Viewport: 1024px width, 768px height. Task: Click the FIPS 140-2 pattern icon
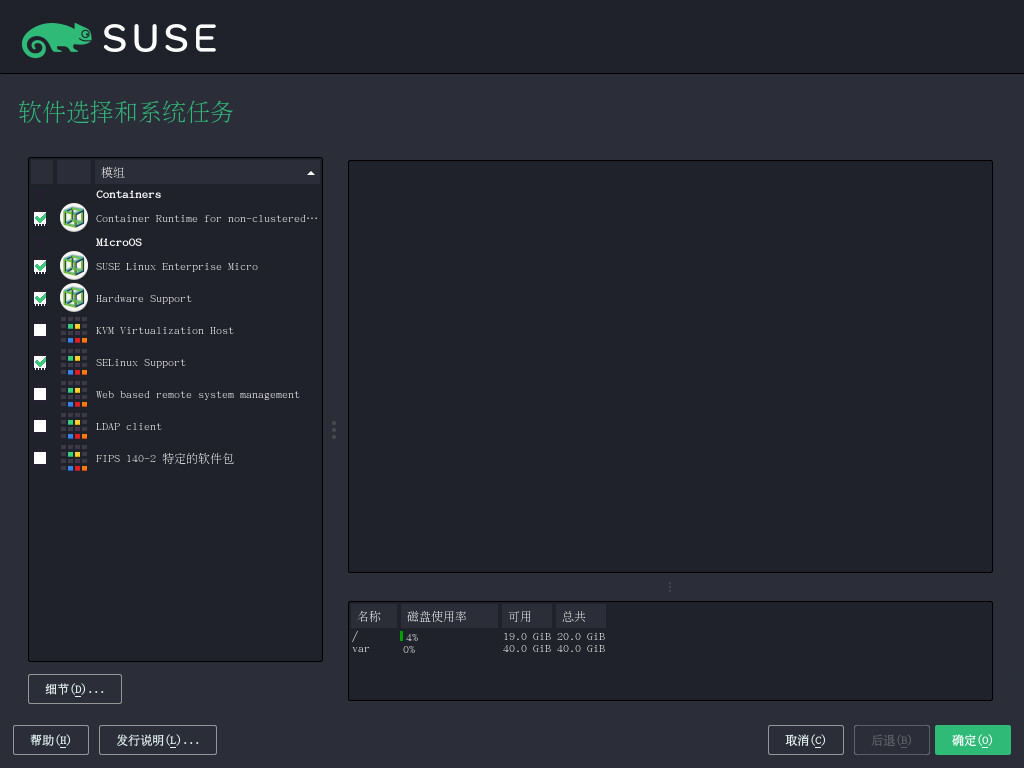[74, 458]
